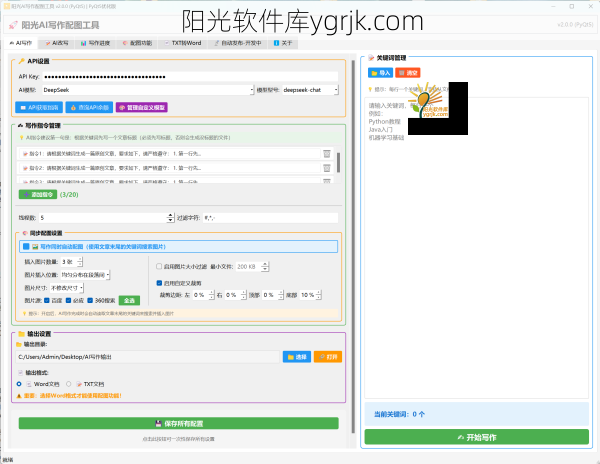Click the blue 选择 folder button

click(297, 357)
